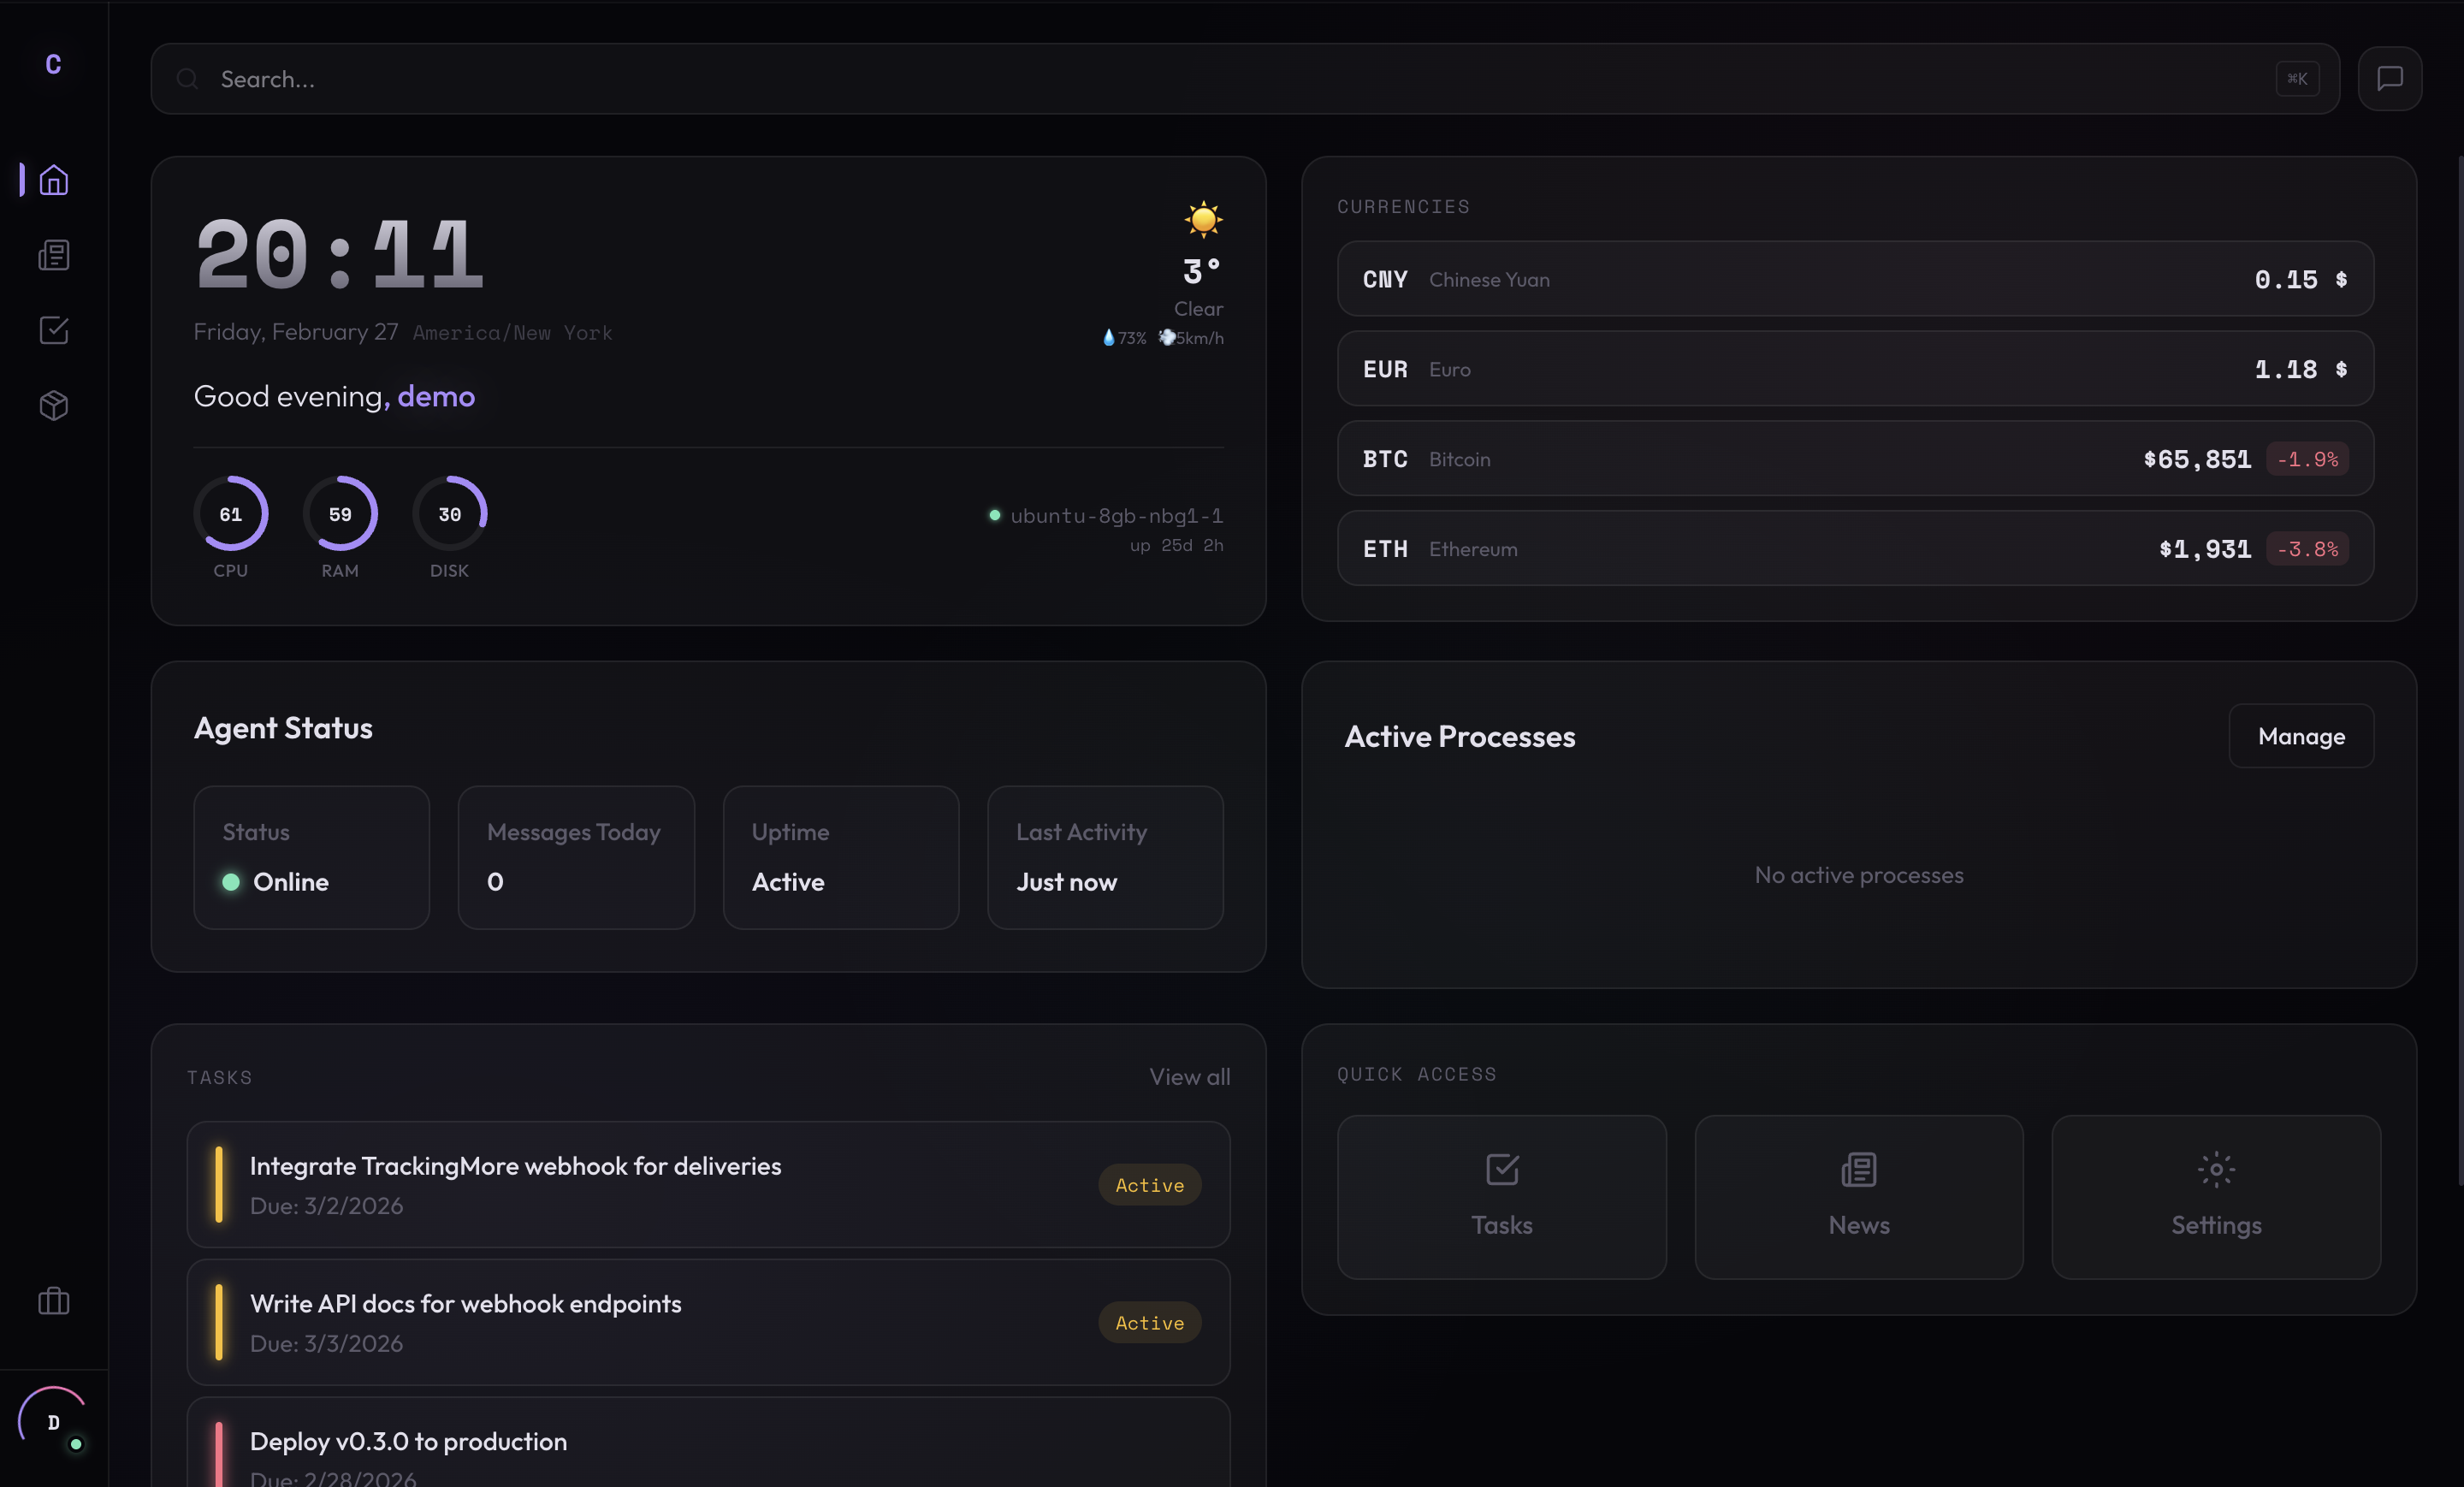Open the user avatar D

point(53,1422)
